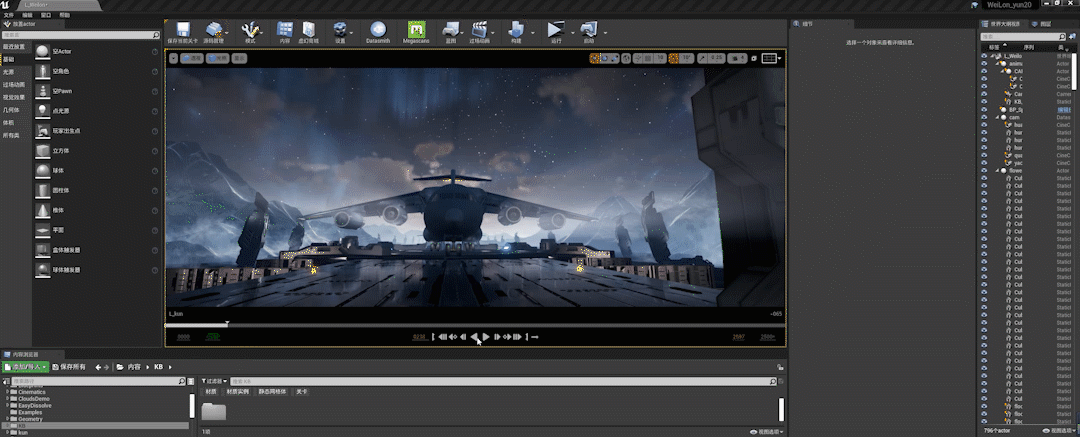This screenshot has width=1080, height=437.
Task: Open the Modes wrench icon
Action: click(x=249, y=30)
